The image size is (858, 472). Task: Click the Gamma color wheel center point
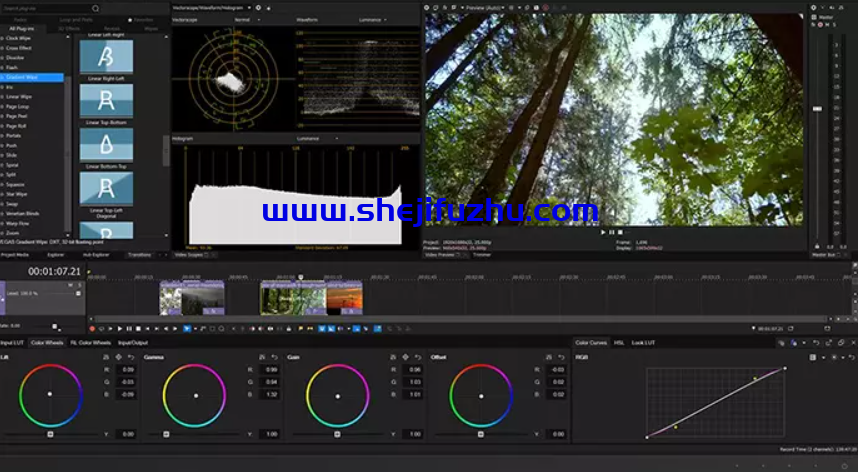click(196, 395)
